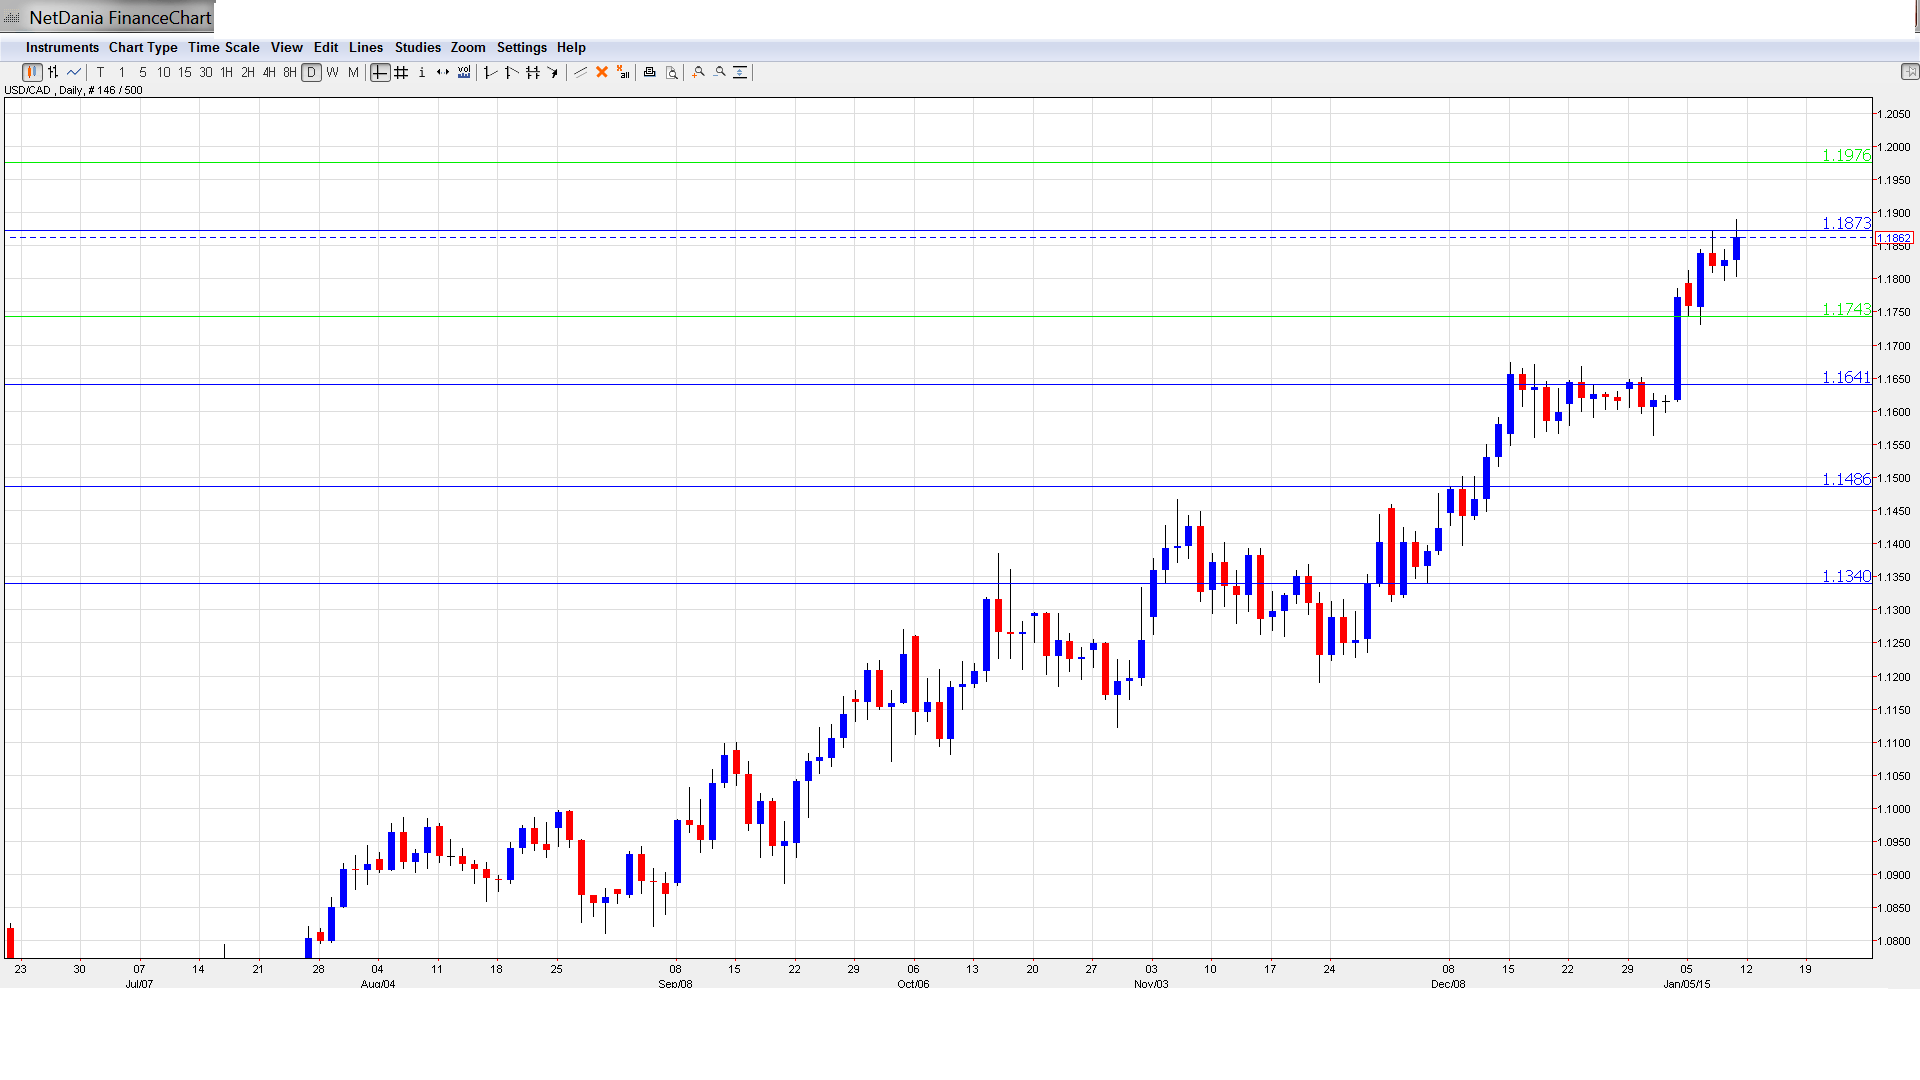This screenshot has height=1080, width=1920.
Task: Click the red X delete line icon
Action: pyautogui.click(x=602, y=72)
